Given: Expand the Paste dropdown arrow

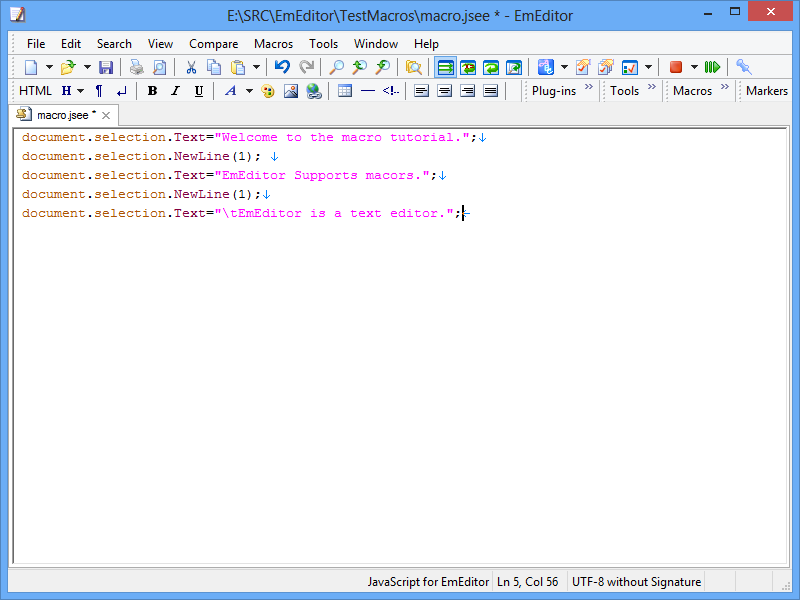Looking at the screenshot, I should (256, 67).
